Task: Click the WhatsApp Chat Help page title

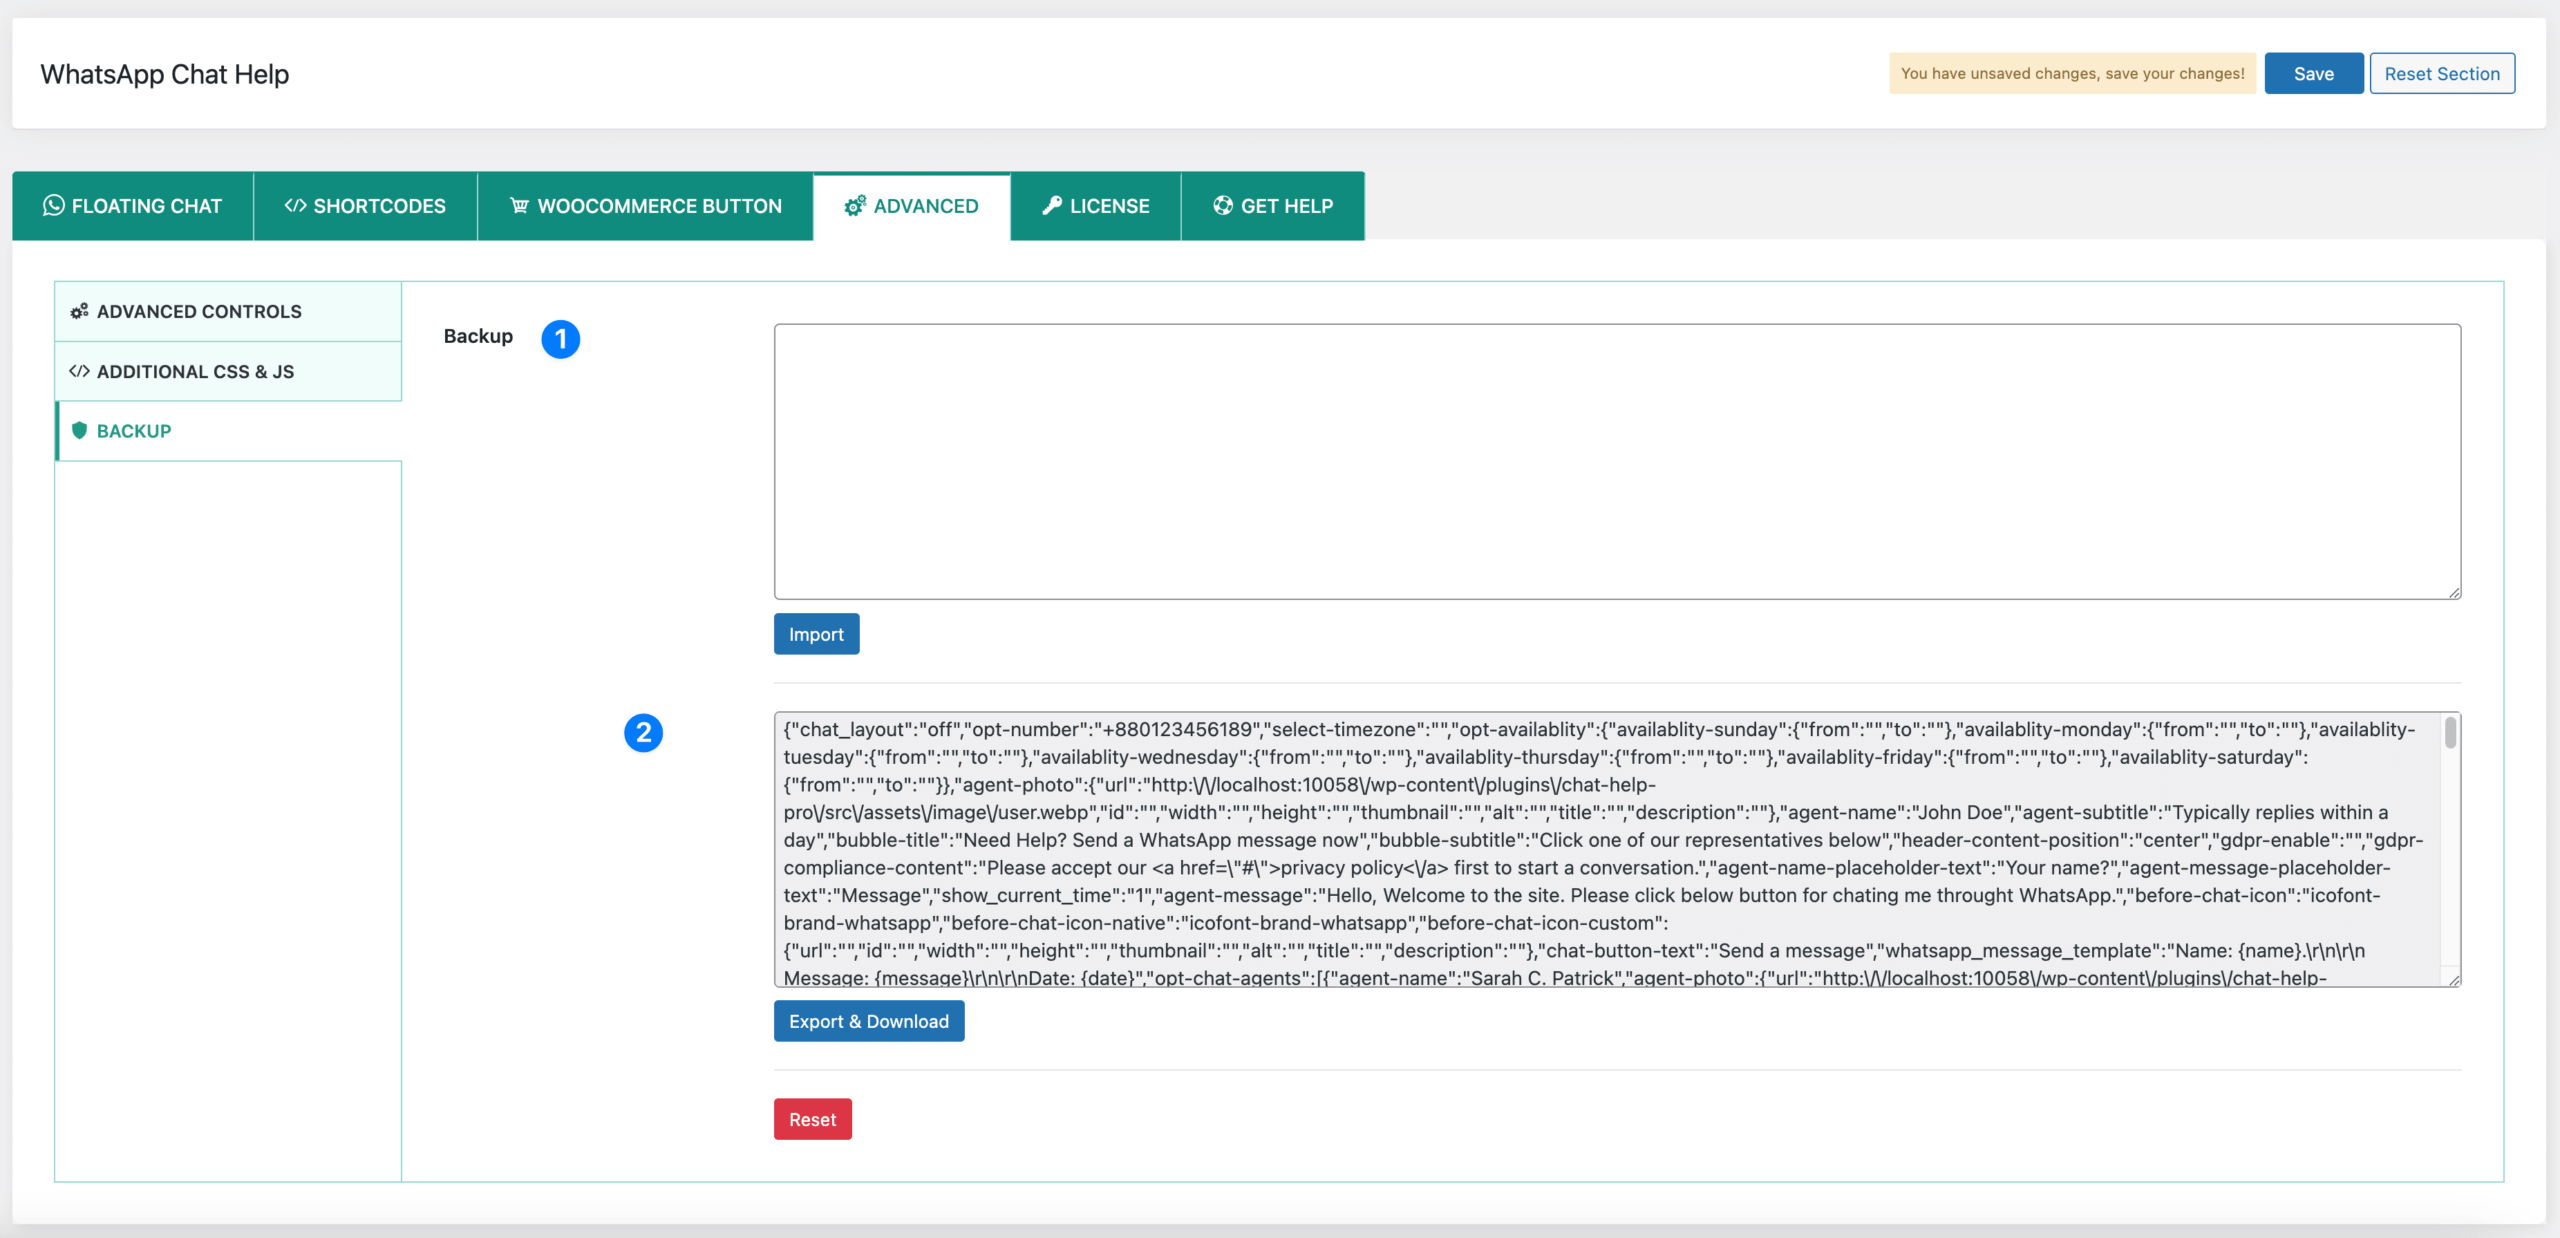Action: [165, 74]
